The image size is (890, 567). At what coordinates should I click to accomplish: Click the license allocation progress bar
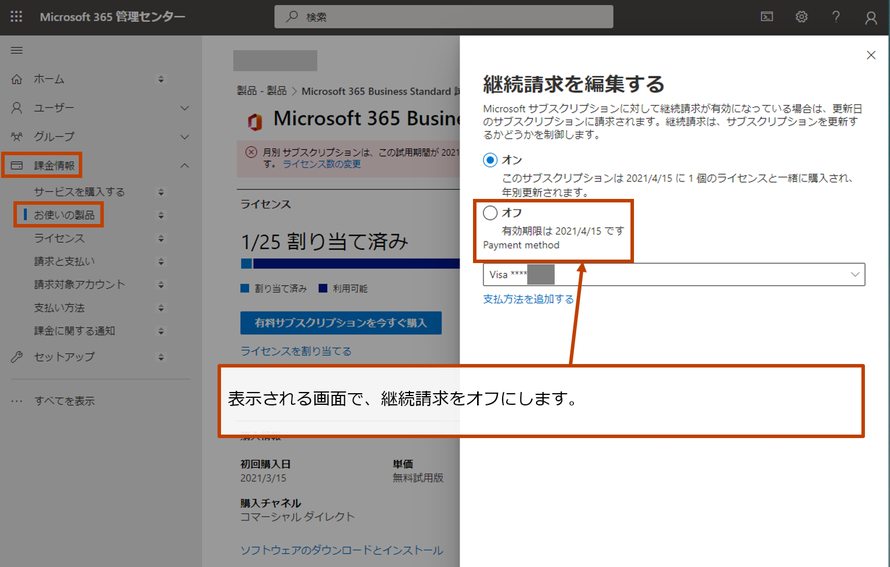340,265
